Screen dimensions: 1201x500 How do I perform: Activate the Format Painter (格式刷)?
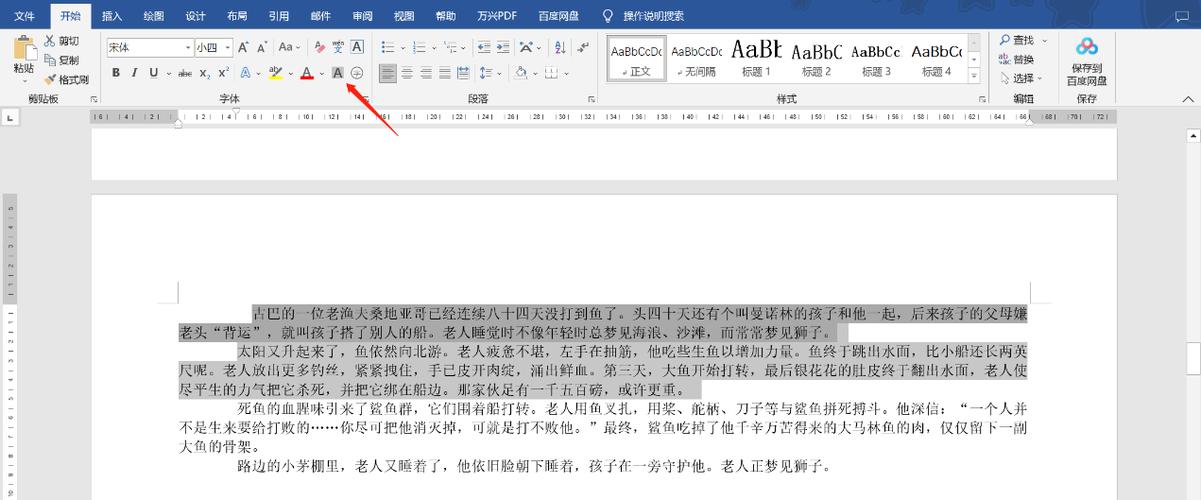[67, 79]
